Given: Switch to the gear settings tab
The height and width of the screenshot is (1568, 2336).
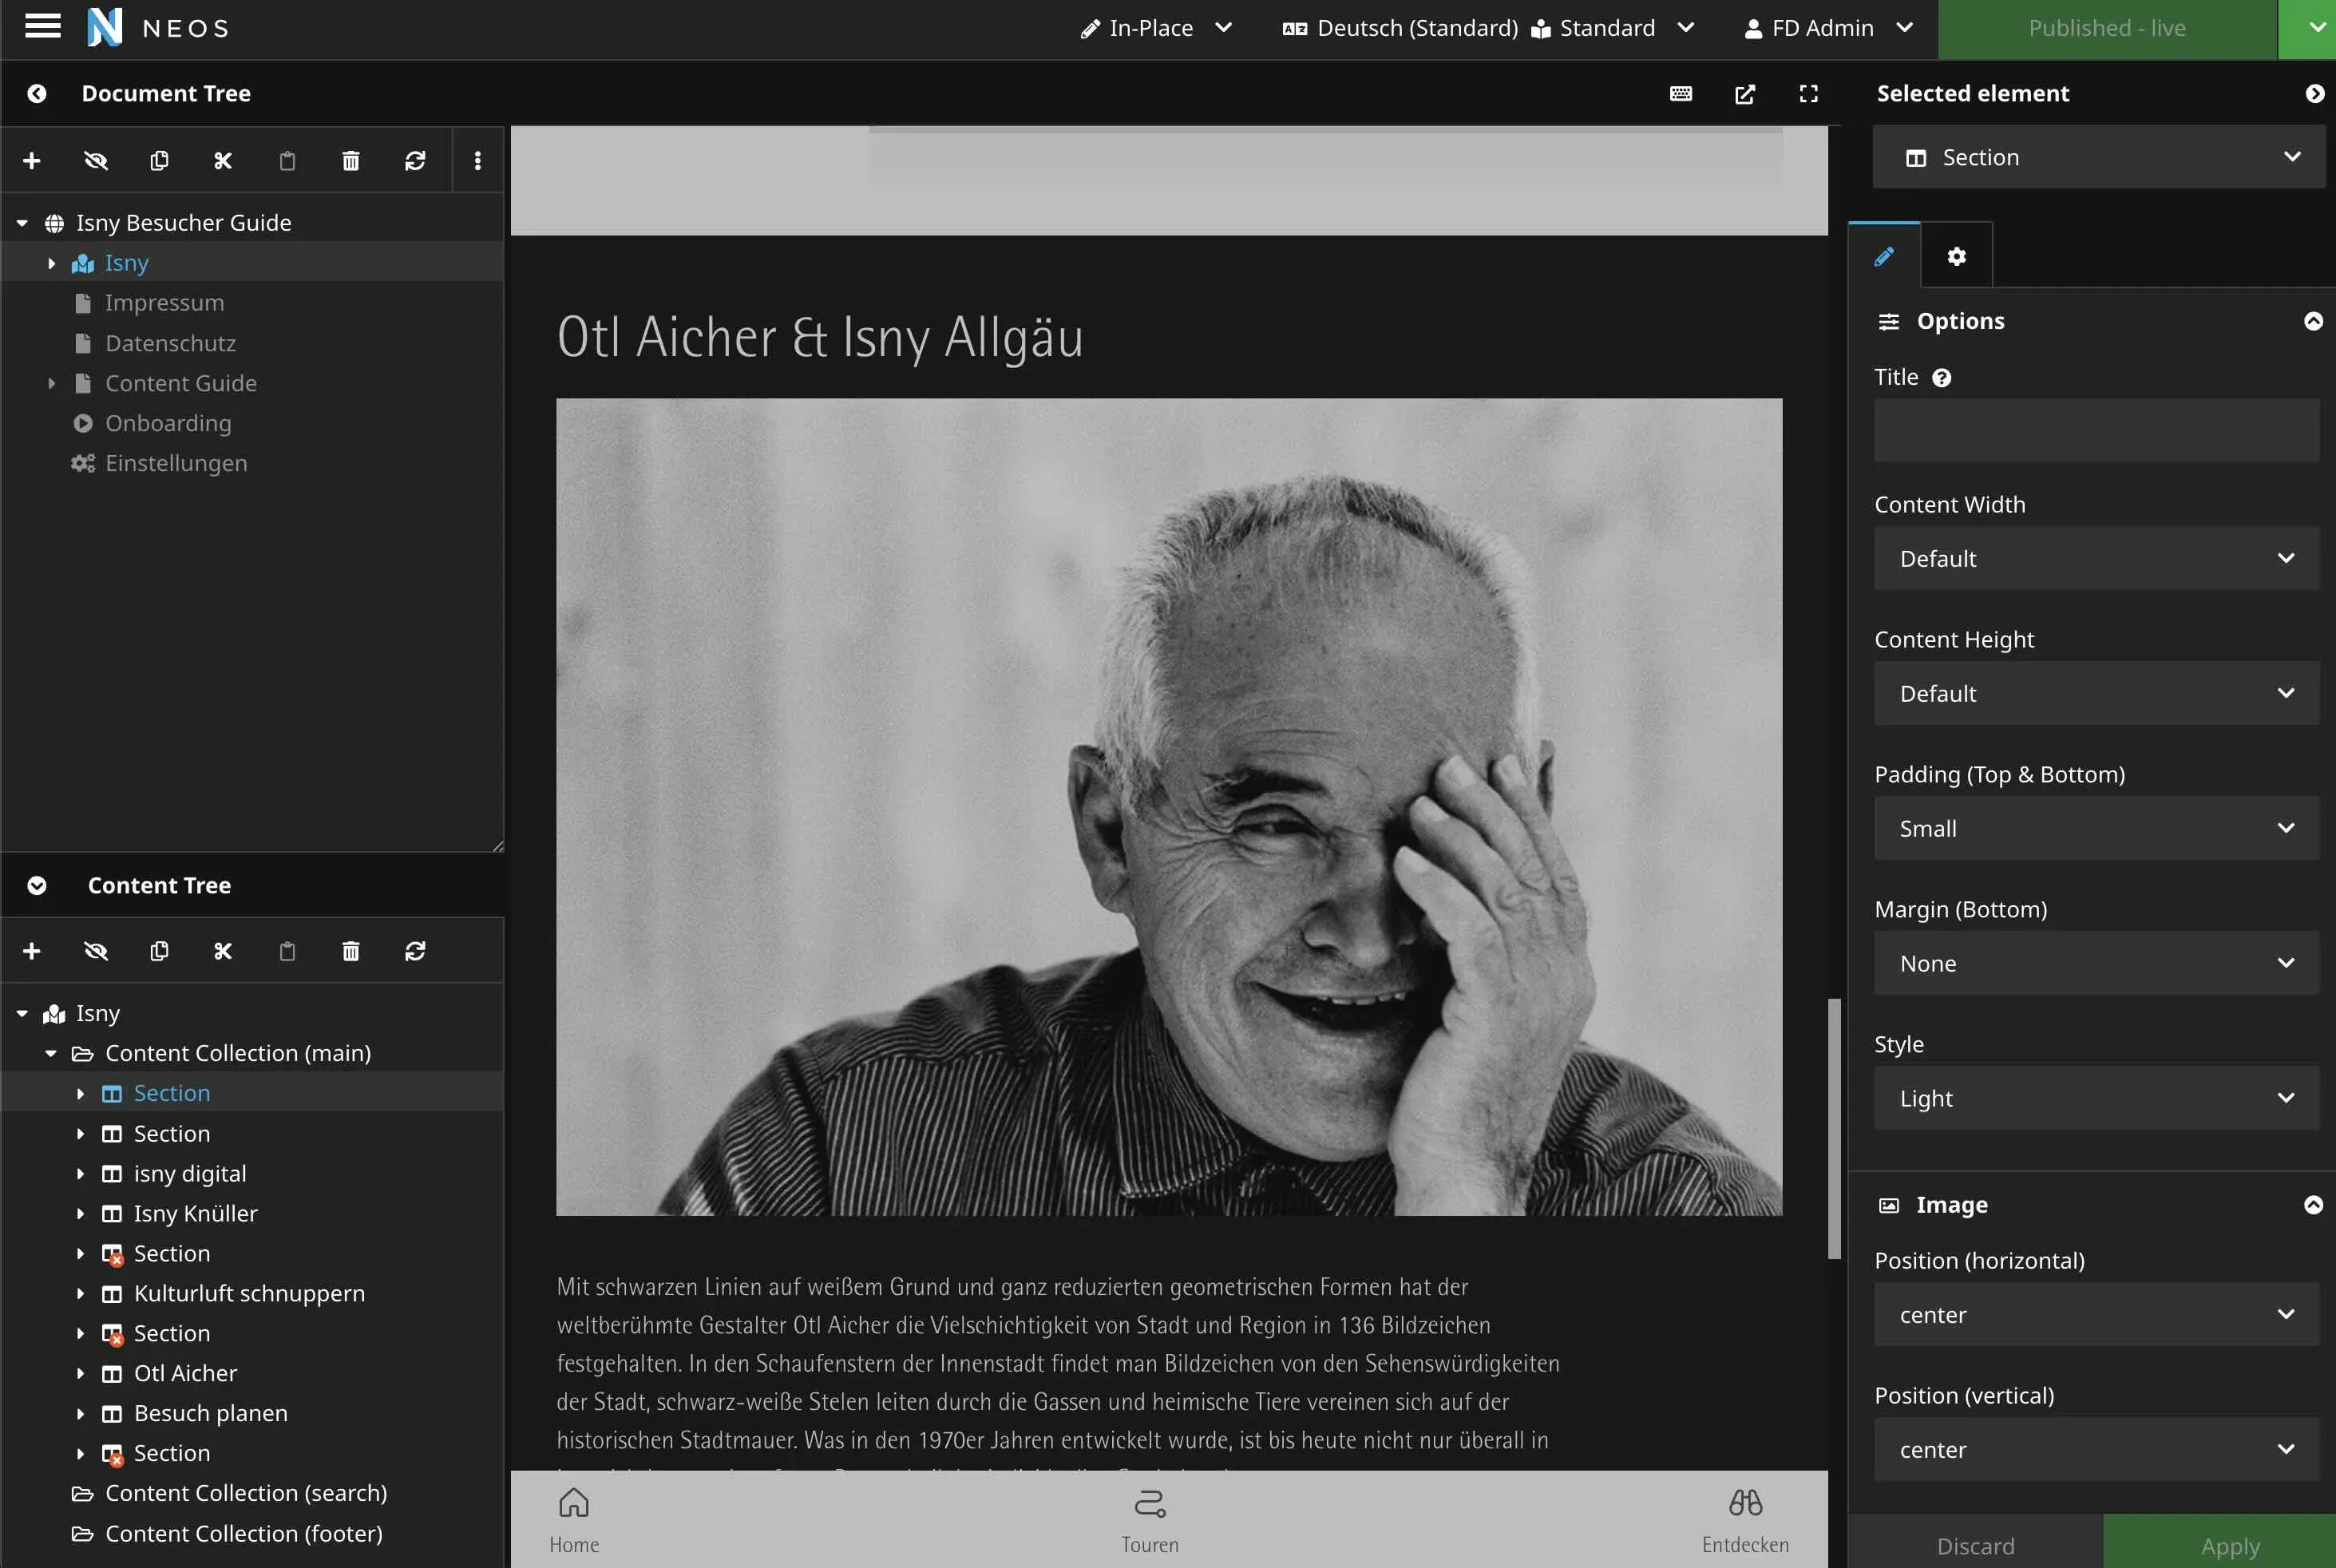Looking at the screenshot, I should click(1957, 256).
